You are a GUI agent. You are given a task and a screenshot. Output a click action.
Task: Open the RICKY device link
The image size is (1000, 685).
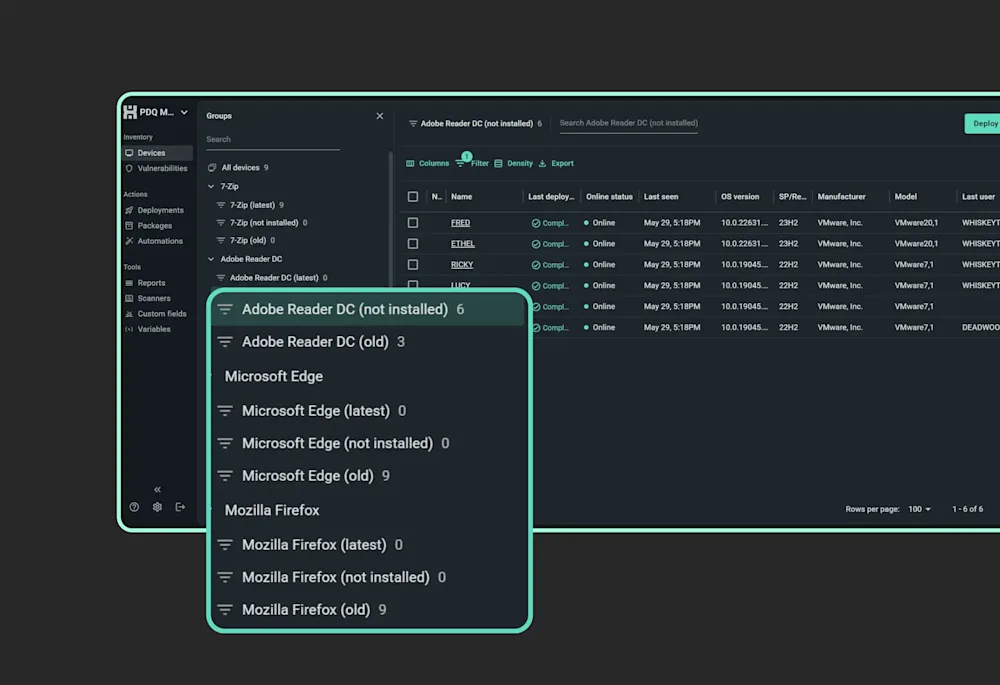462,265
